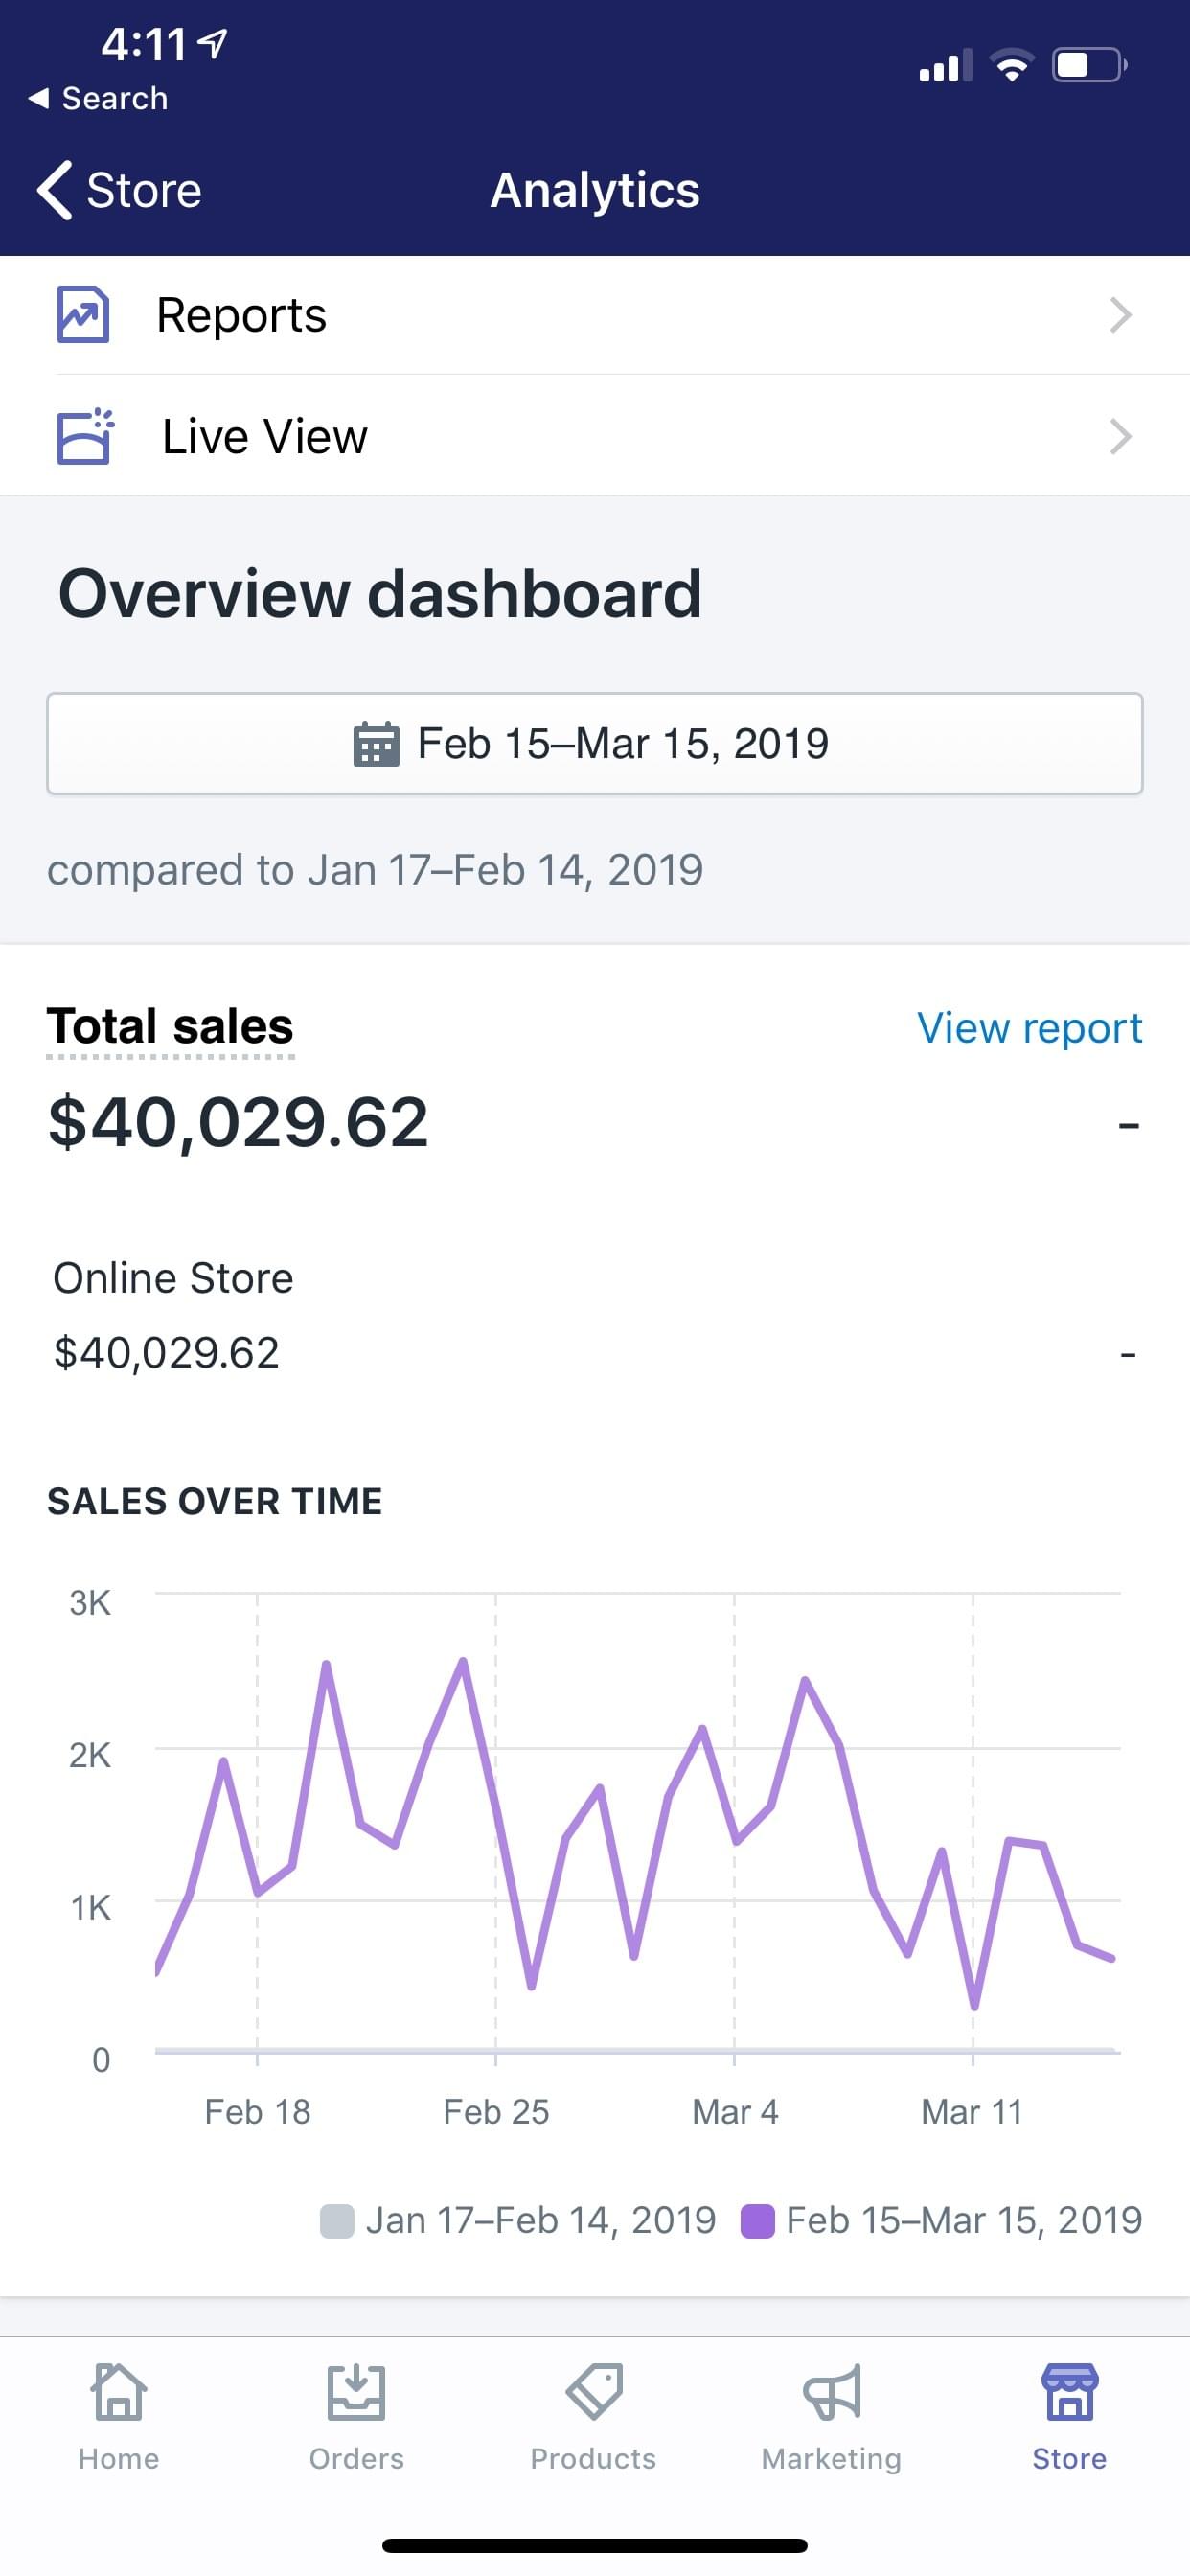The image size is (1190, 2576).
Task: Tap the purple Feb 15–Mar 15 legend swatch
Action: (757, 2221)
